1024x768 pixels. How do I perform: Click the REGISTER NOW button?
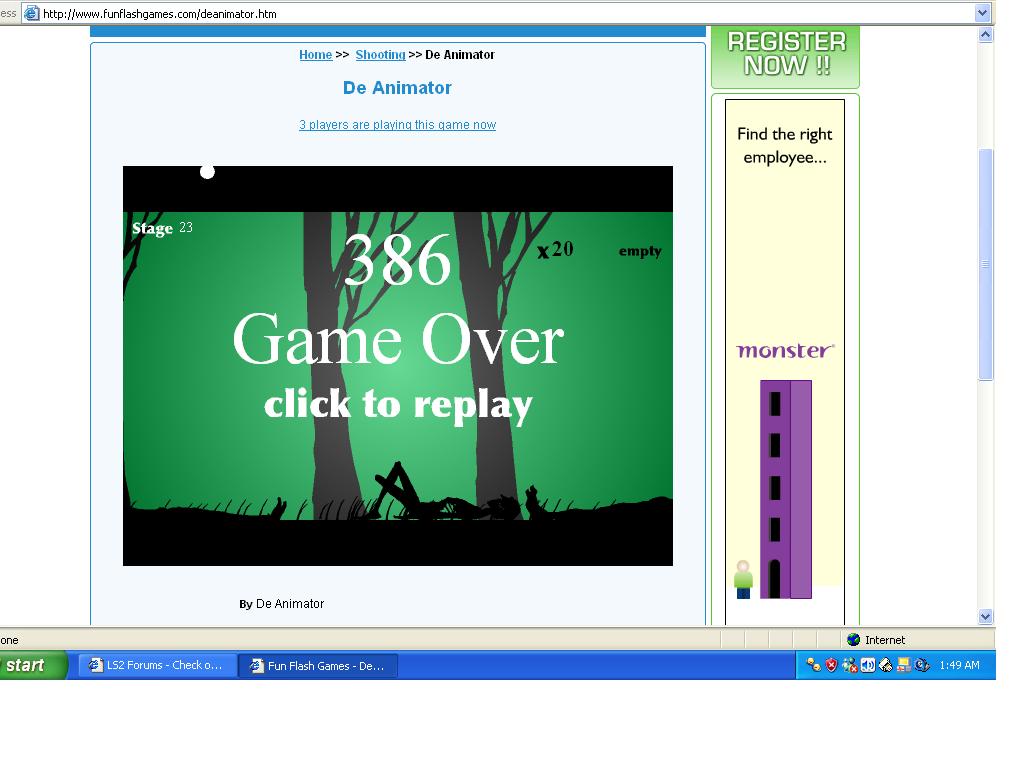tap(786, 55)
